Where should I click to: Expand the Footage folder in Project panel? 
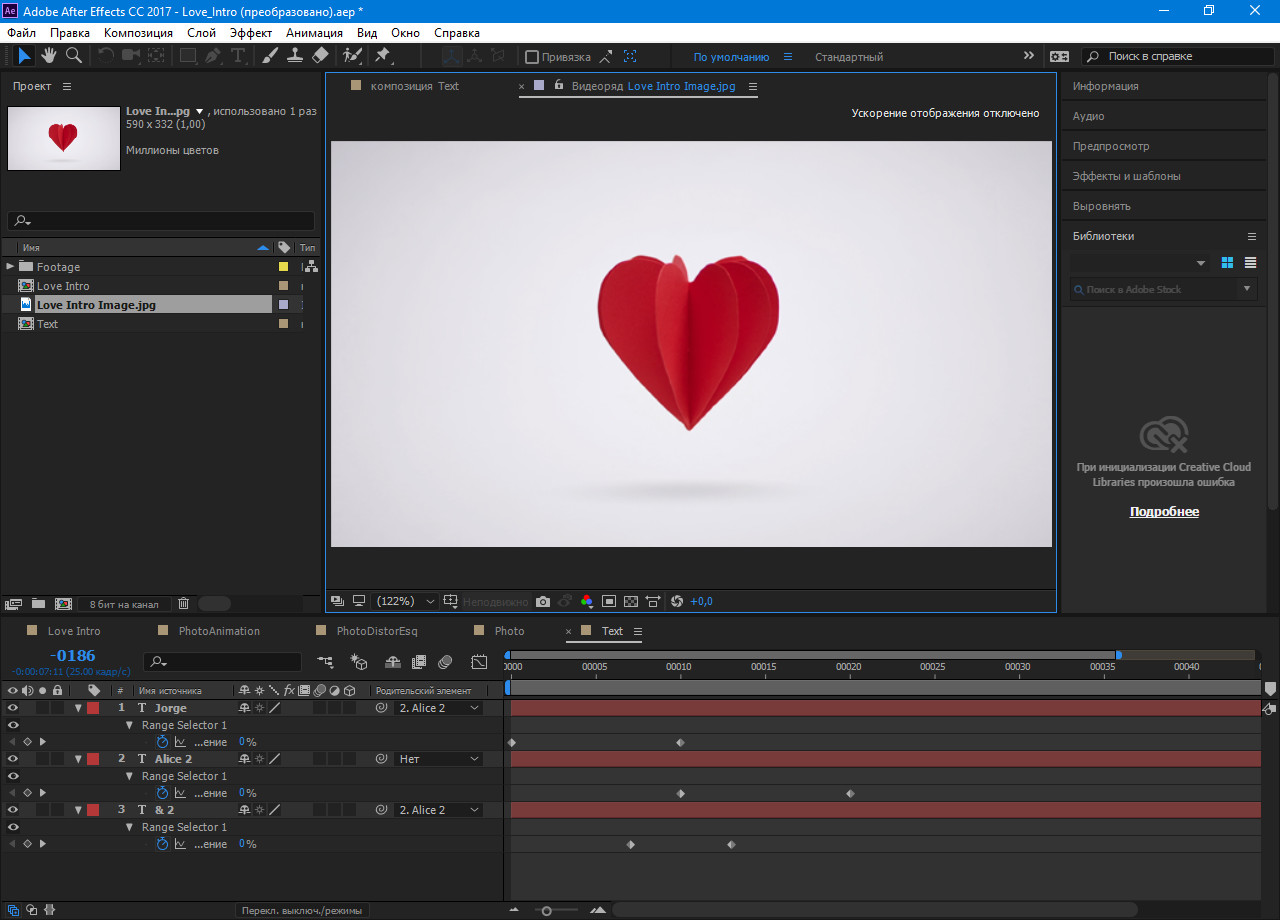[x=10, y=266]
